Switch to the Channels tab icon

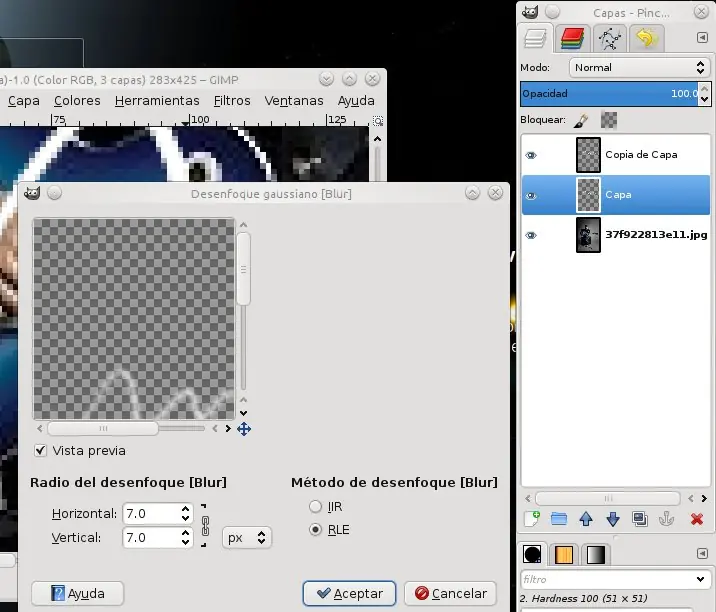coord(572,39)
